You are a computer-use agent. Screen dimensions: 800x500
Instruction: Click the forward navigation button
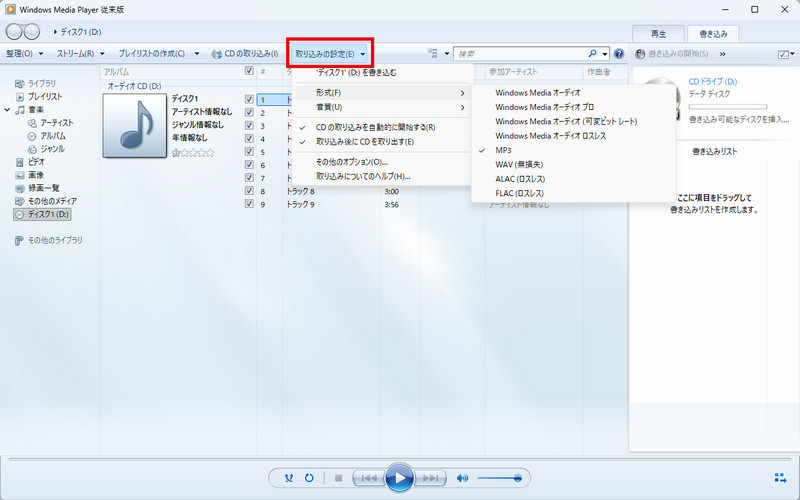(32, 32)
